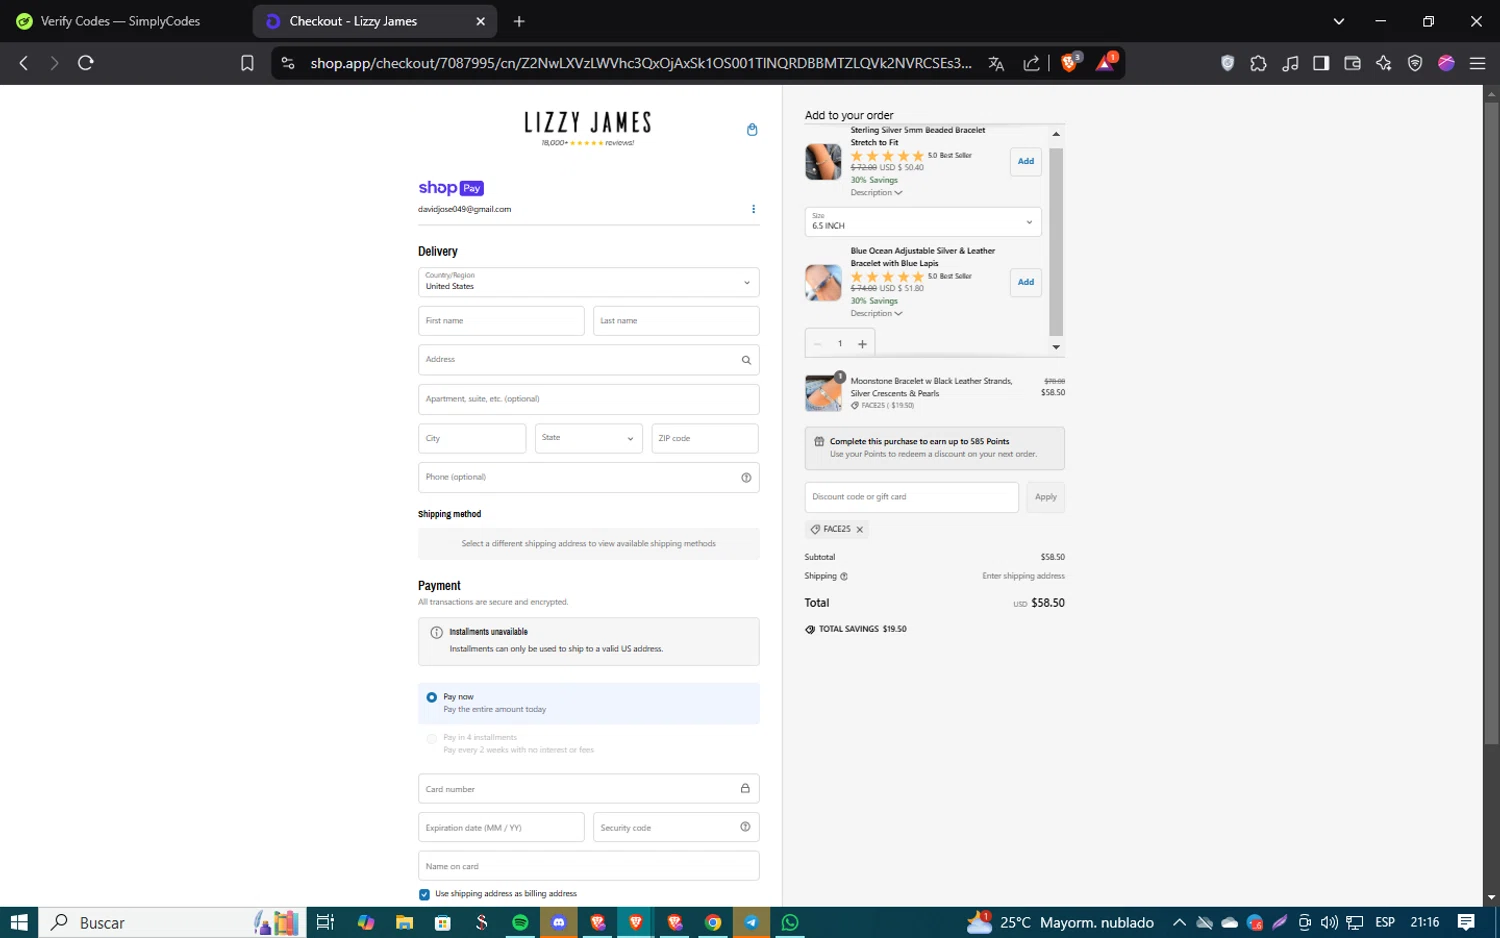Reload the checkout page
Screen dimensions: 1500x938
point(86,63)
